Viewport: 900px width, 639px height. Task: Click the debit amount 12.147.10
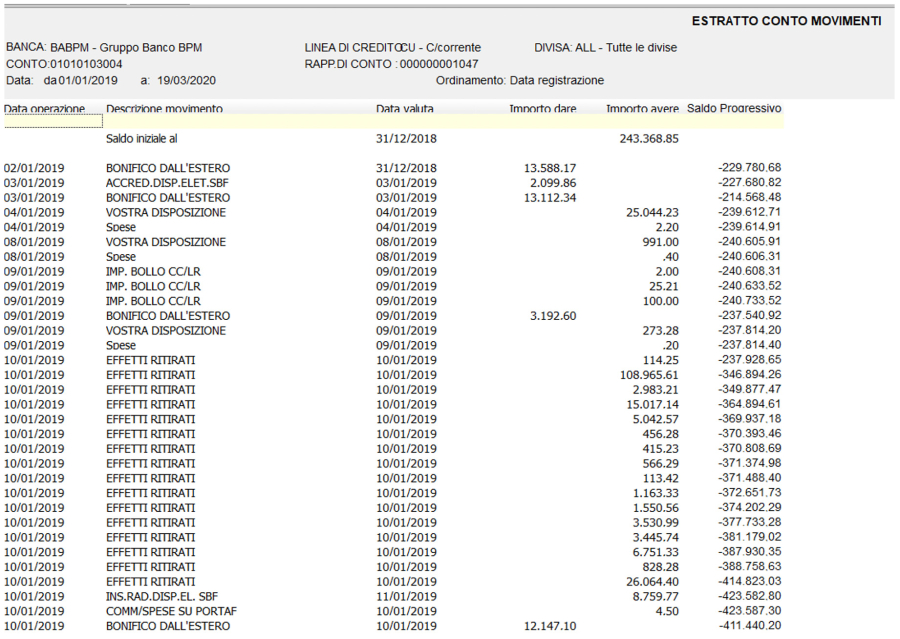pos(550,626)
